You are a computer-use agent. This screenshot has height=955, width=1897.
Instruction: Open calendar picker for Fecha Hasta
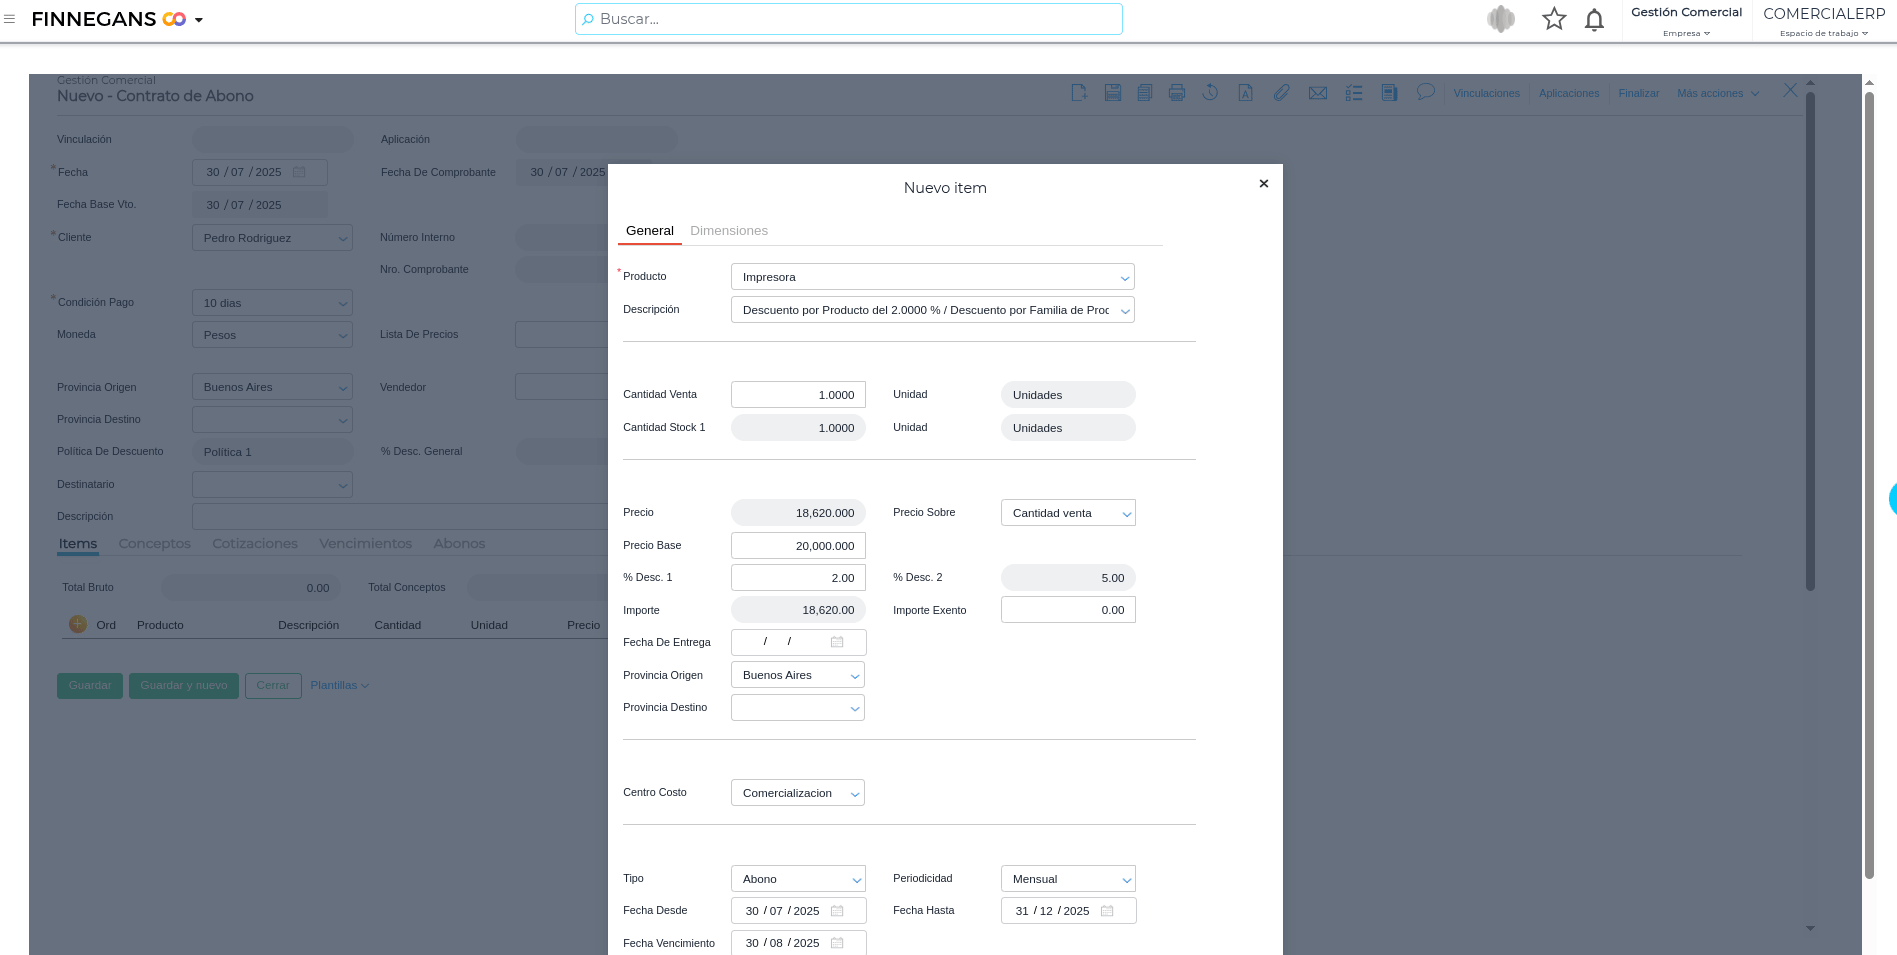pyautogui.click(x=1107, y=911)
